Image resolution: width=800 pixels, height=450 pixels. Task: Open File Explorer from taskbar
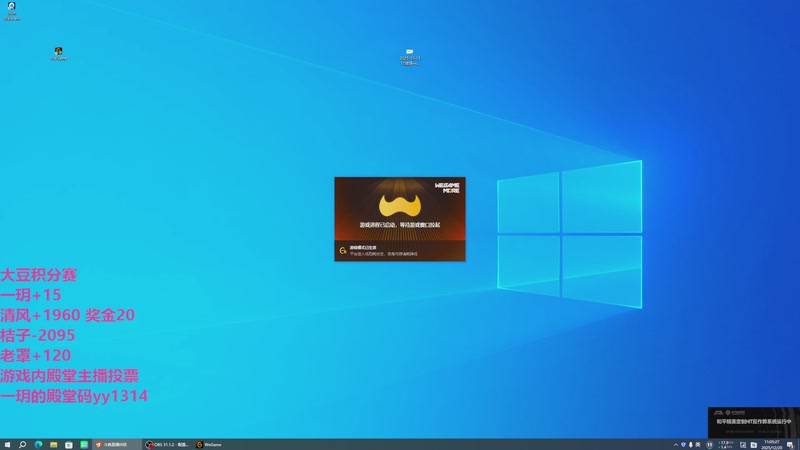tap(54, 444)
